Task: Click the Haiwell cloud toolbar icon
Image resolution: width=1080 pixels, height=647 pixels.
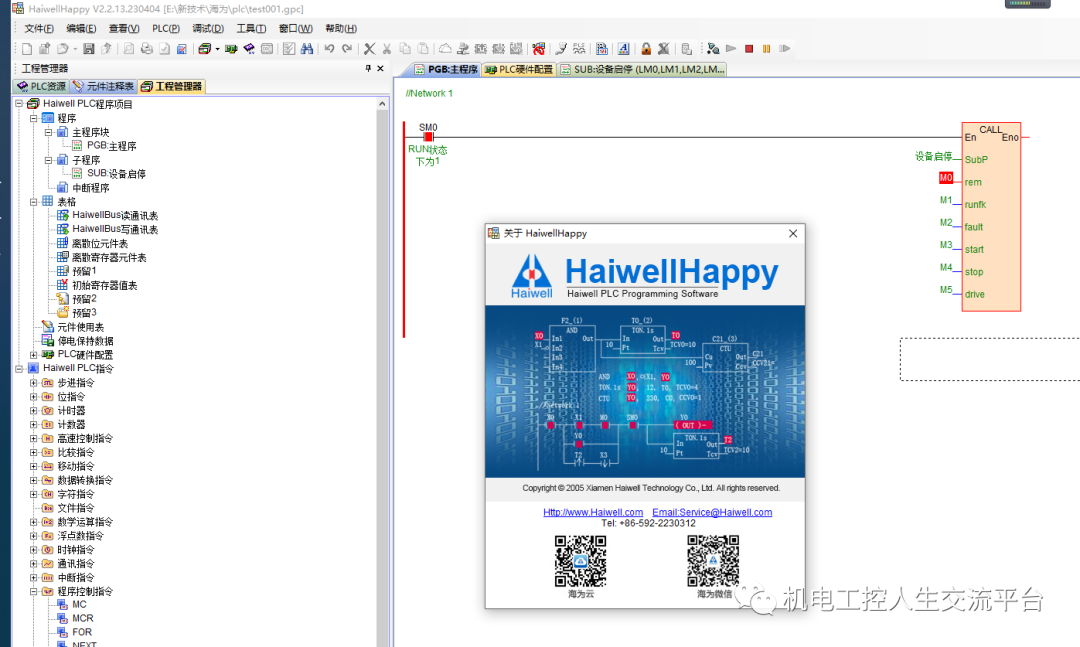Action: [445, 49]
